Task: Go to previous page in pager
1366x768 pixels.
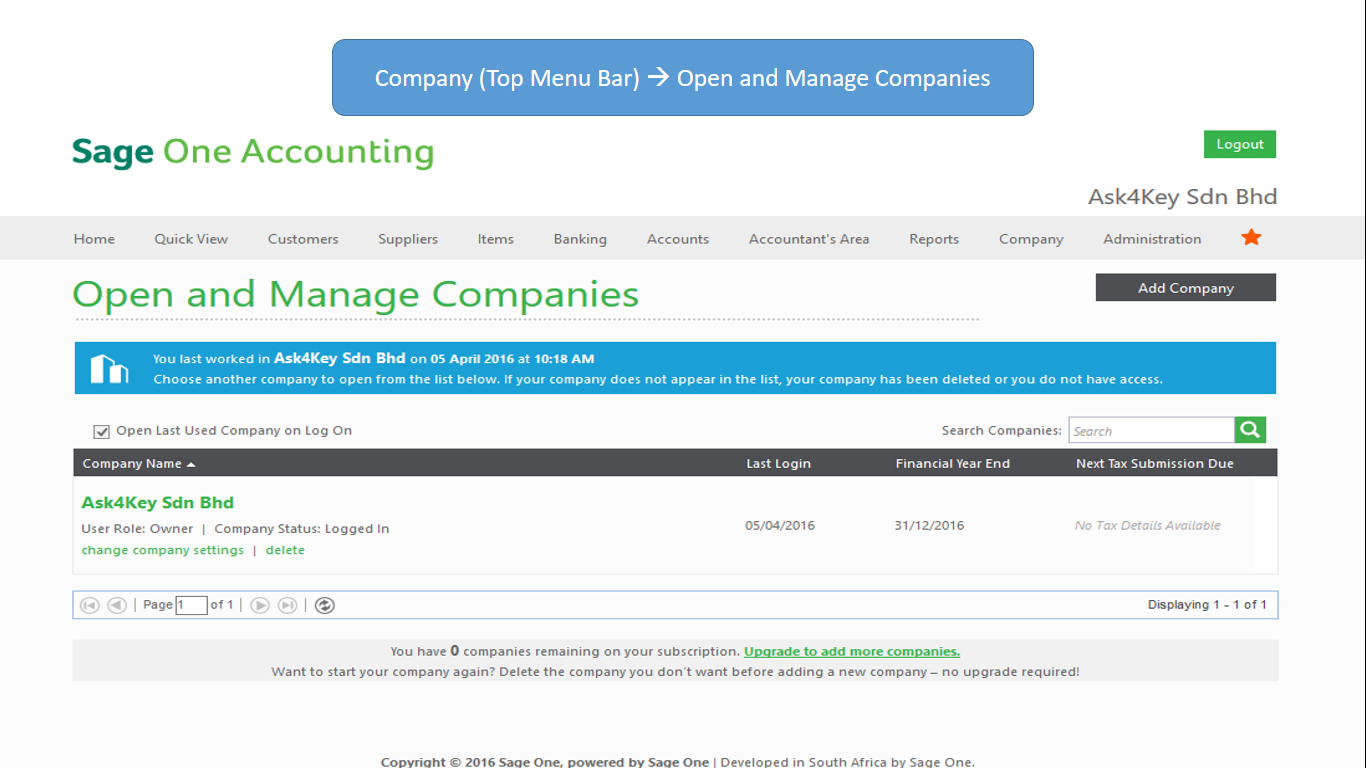Action: coord(117,605)
